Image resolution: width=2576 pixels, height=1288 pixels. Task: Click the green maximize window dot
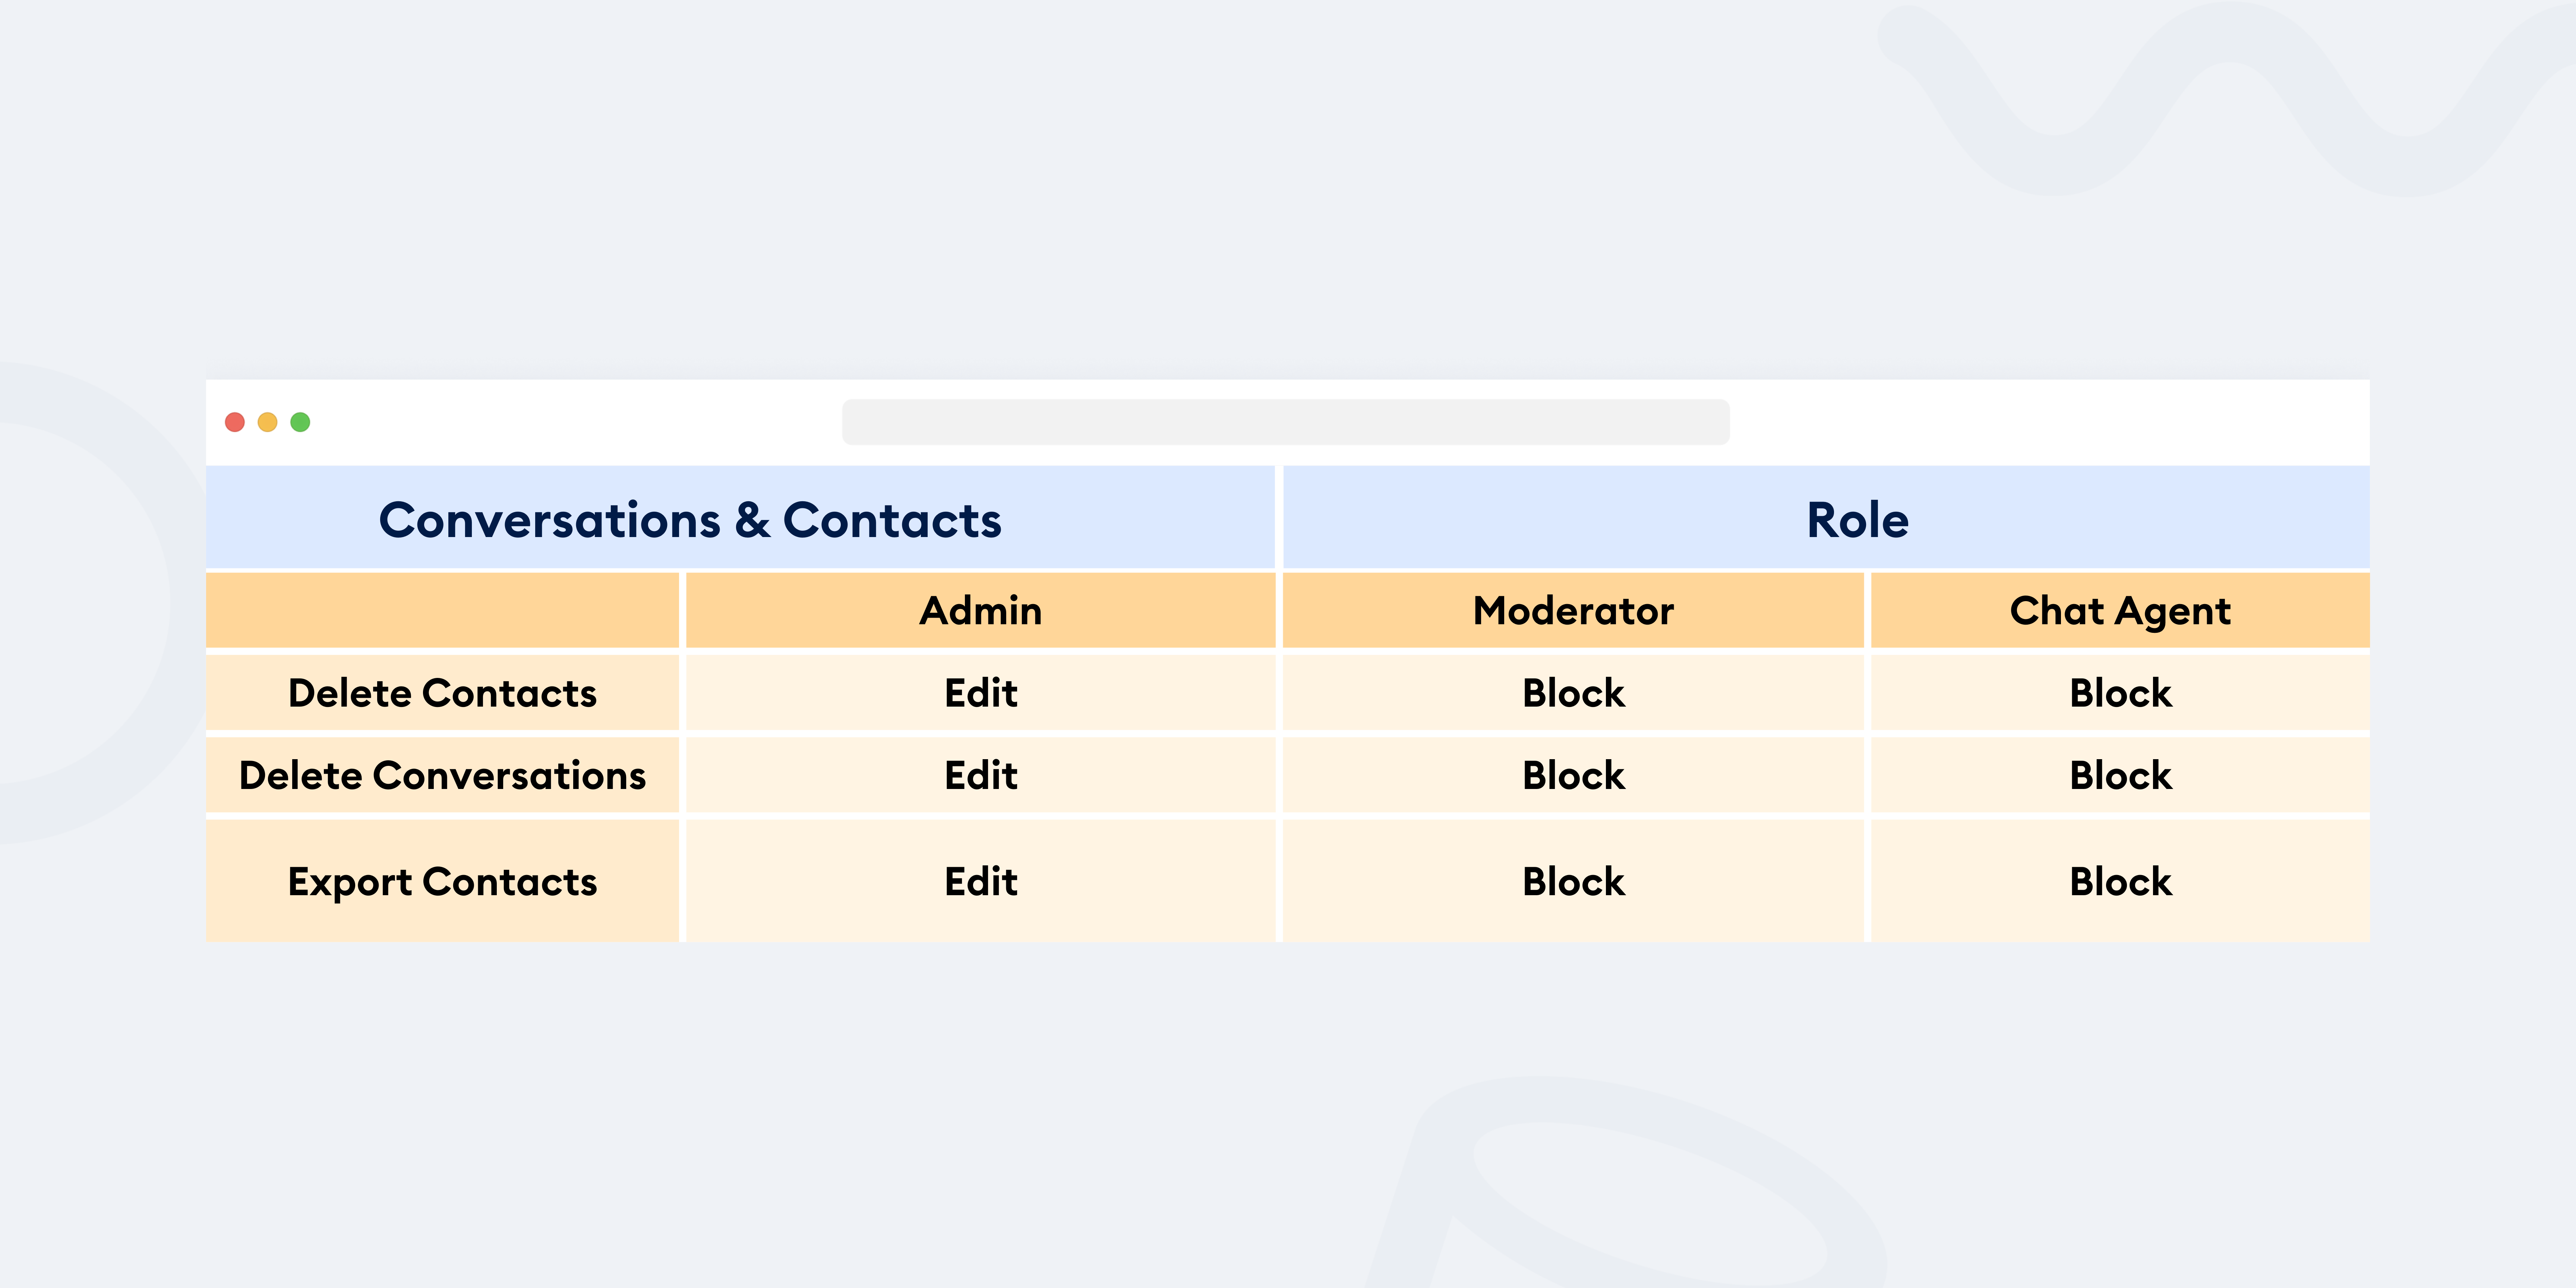coord(300,422)
